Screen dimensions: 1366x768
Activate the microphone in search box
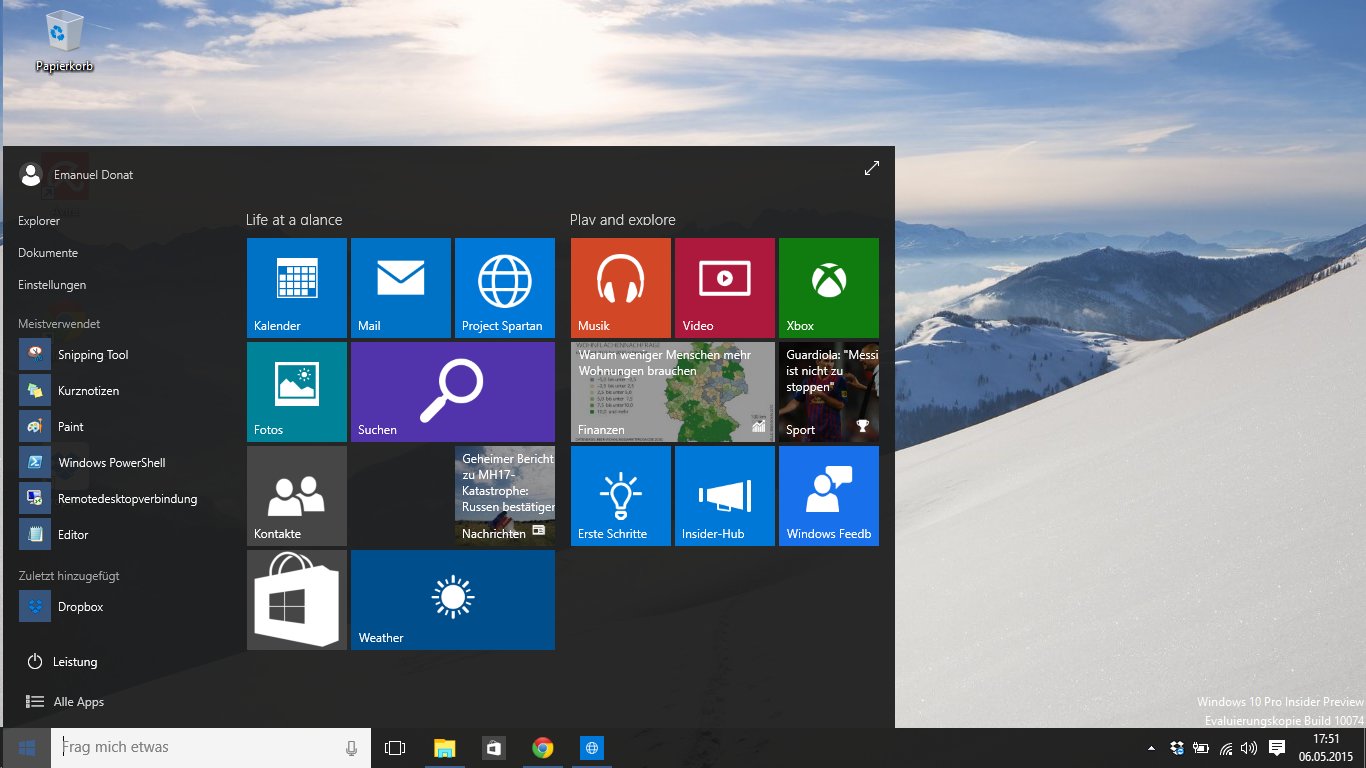[x=351, y=748]
